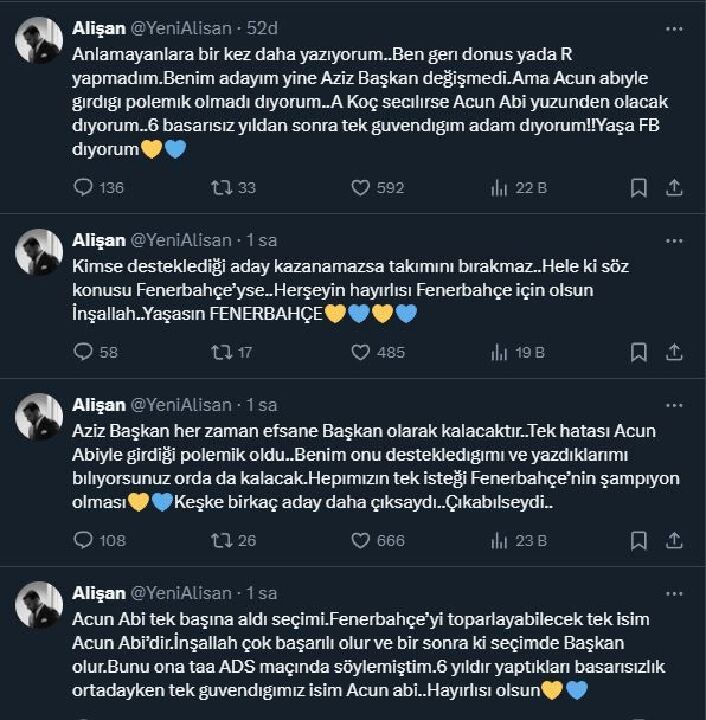
Task: Share the tweet with 666 likes
Action: 674,540
